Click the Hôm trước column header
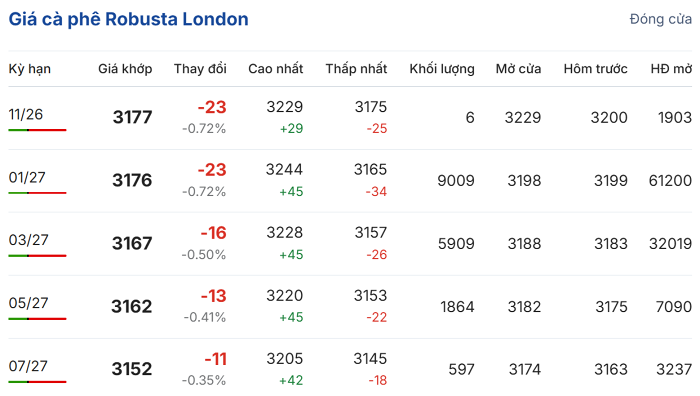This screenshot has height=396, width=700. tap(596, 69)
